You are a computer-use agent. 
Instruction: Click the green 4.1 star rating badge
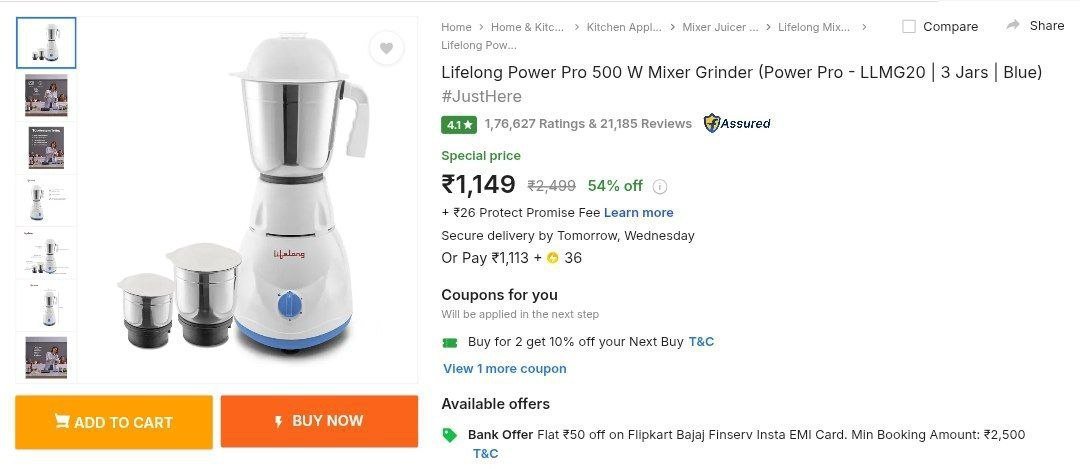point(459,125)
